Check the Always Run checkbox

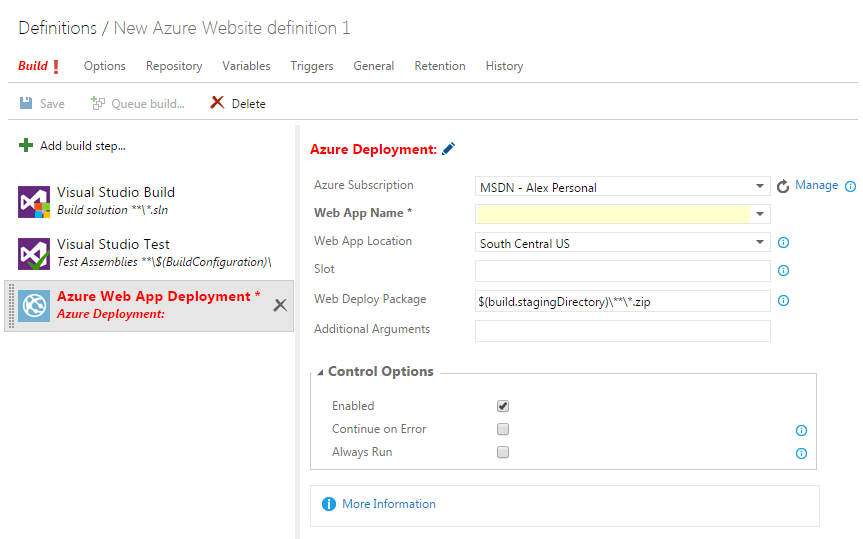click(x=502, y=452)
